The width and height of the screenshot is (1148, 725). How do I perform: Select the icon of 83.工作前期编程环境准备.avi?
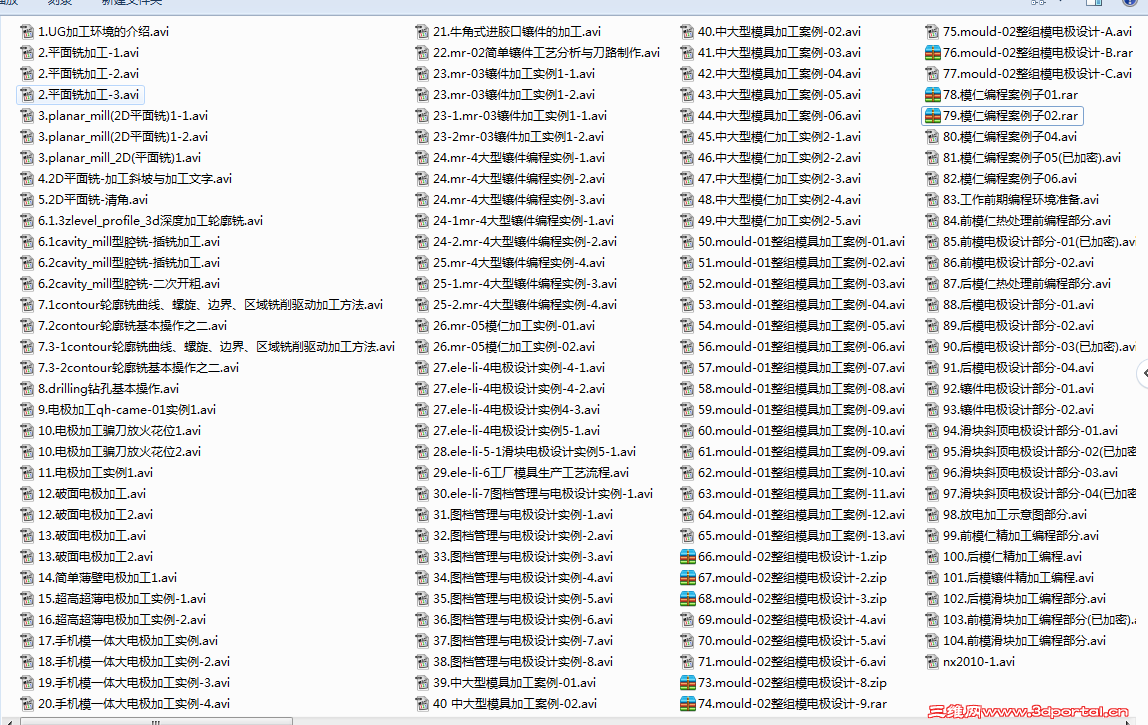[932, 199]
